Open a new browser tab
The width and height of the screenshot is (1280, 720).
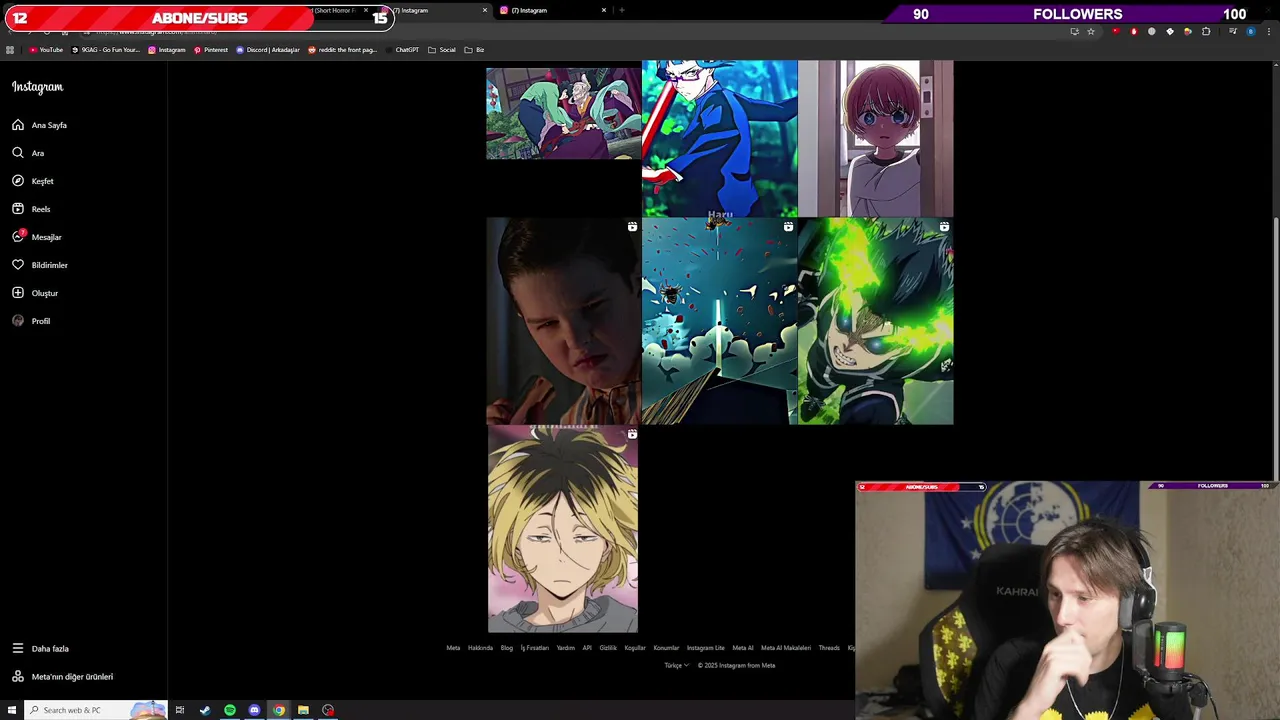[622, 10]
